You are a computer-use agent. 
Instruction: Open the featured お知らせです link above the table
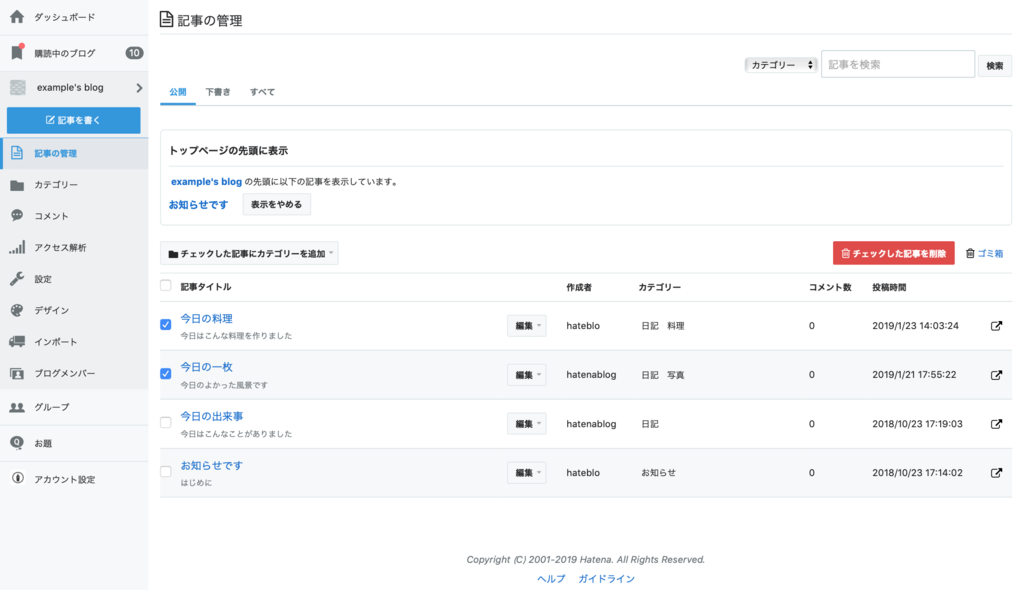(x=199, y=205)
